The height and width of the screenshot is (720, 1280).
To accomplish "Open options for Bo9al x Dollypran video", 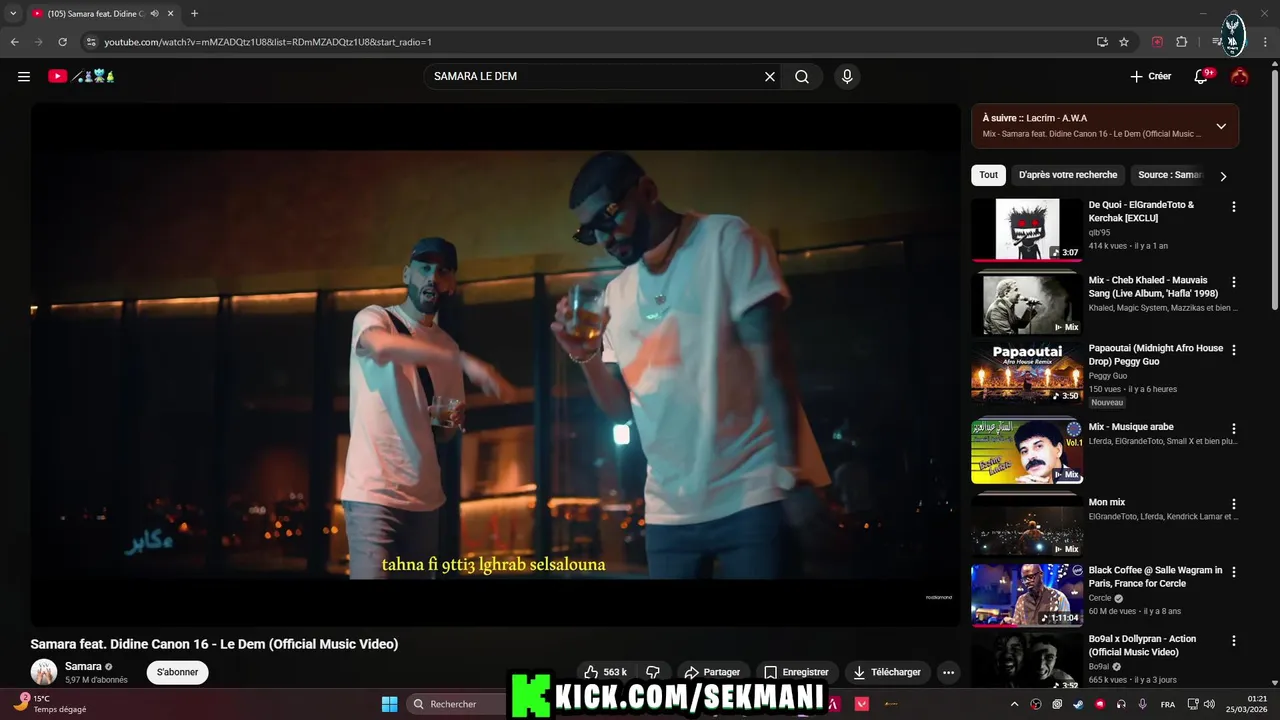I will [1233, 641].
